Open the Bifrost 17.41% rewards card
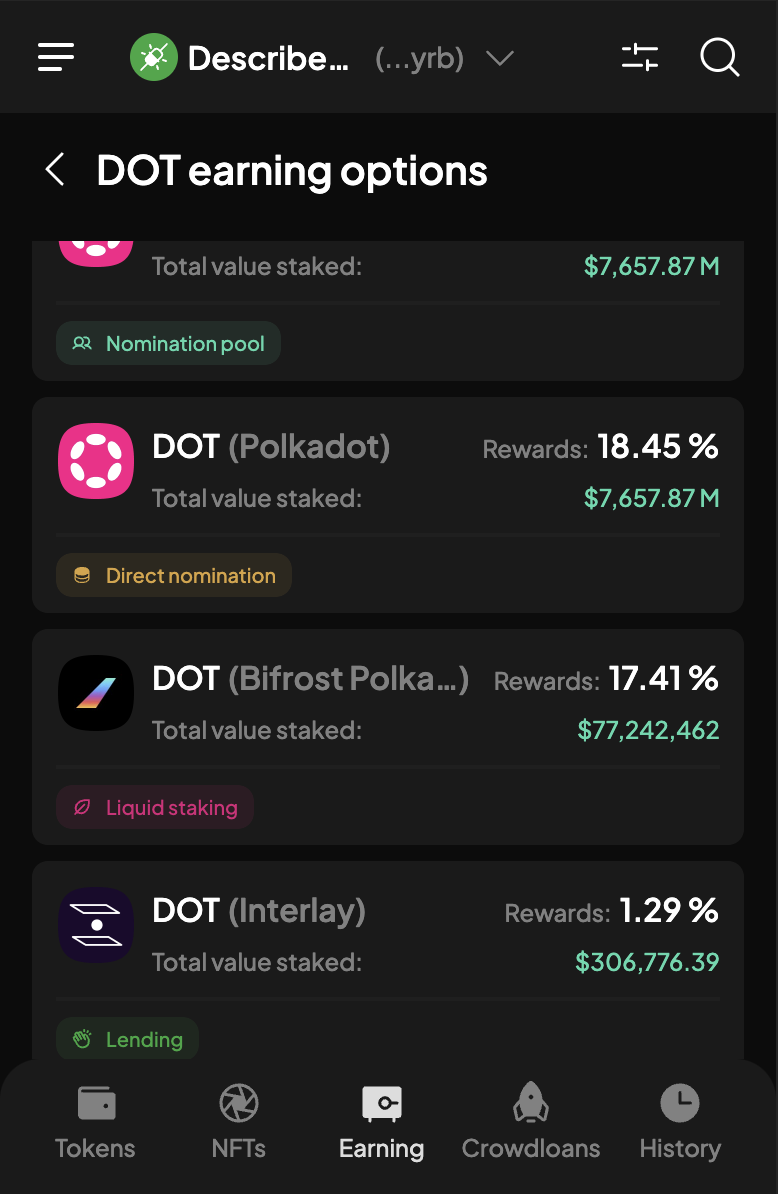Viewport: 778px width, 1194px height. [x=387, y=736]
